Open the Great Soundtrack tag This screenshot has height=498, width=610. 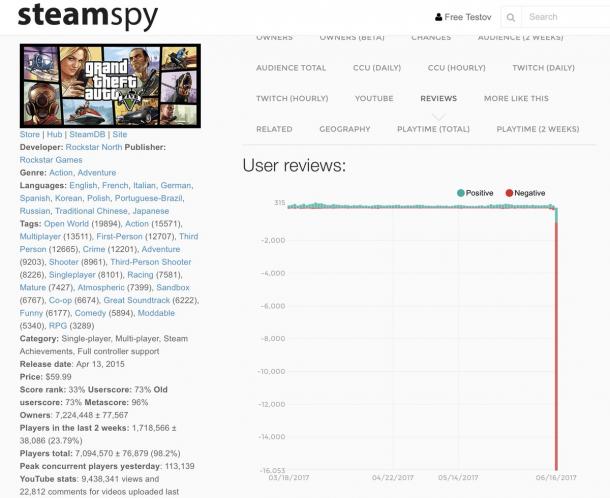pyautogui.click(x=137, y=300)
